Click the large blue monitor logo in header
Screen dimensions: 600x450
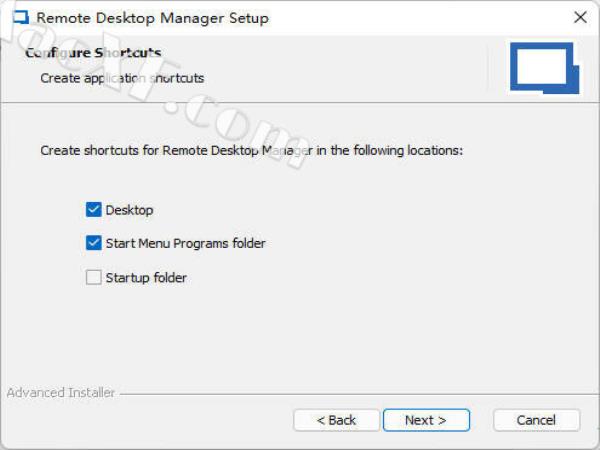click(x=542, y=66)
